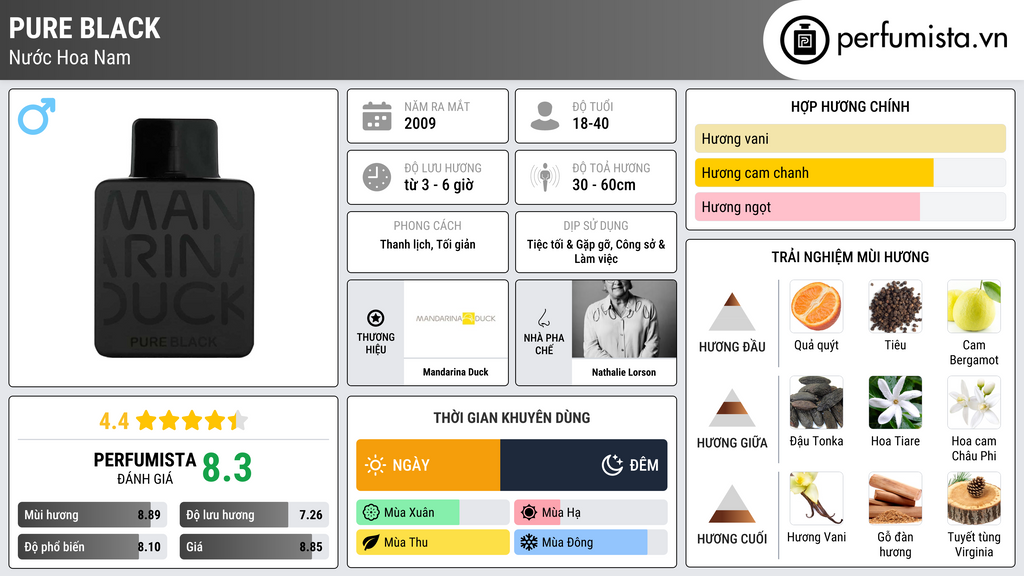Viewport: 1024px width, 576px height.
Task: Click the sun icon next to Mùa Hạ
Action: 529,513
